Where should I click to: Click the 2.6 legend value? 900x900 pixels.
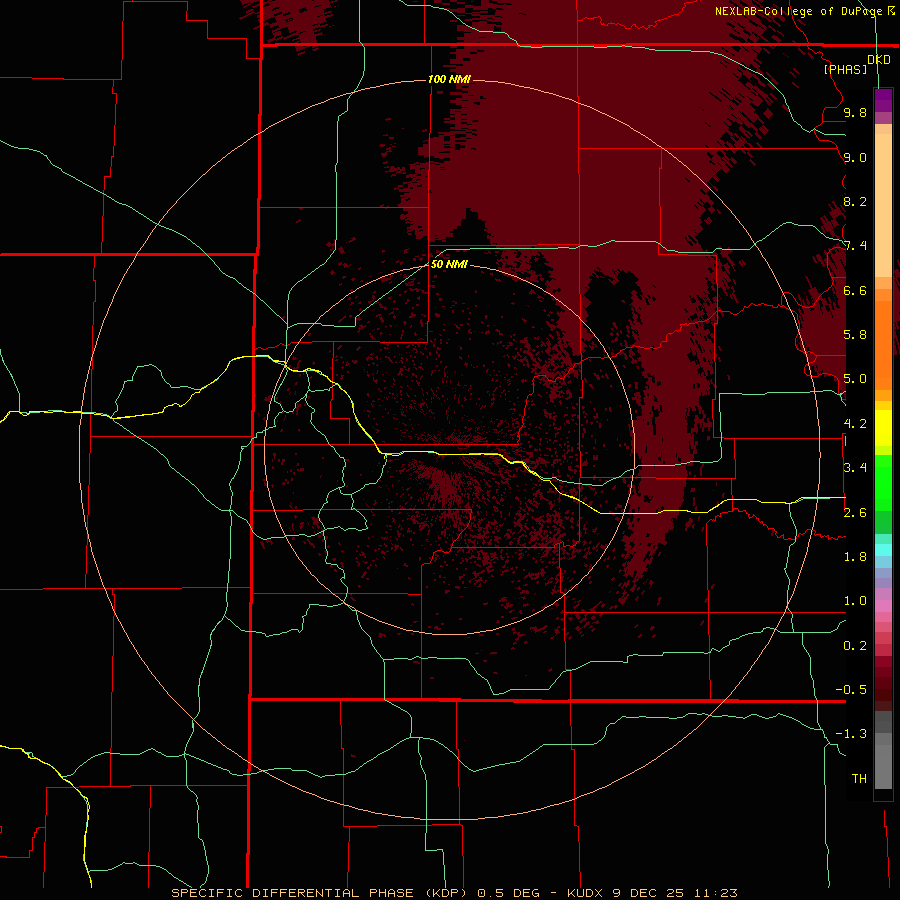point(855,513)
